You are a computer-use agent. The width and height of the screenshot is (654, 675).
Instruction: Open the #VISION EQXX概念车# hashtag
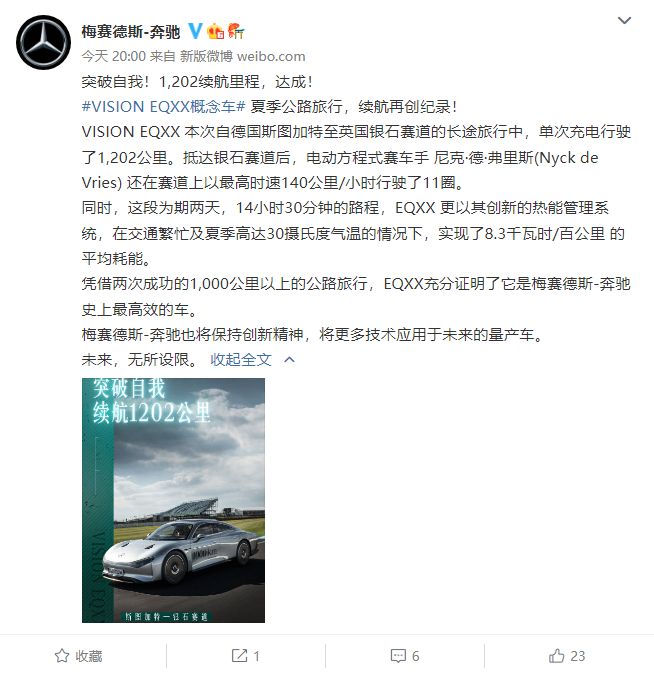tap(164, 106)
